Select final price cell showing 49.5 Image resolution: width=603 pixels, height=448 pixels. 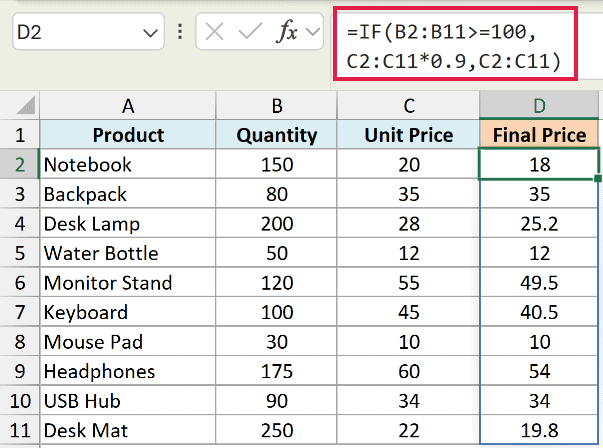(539, 282)
